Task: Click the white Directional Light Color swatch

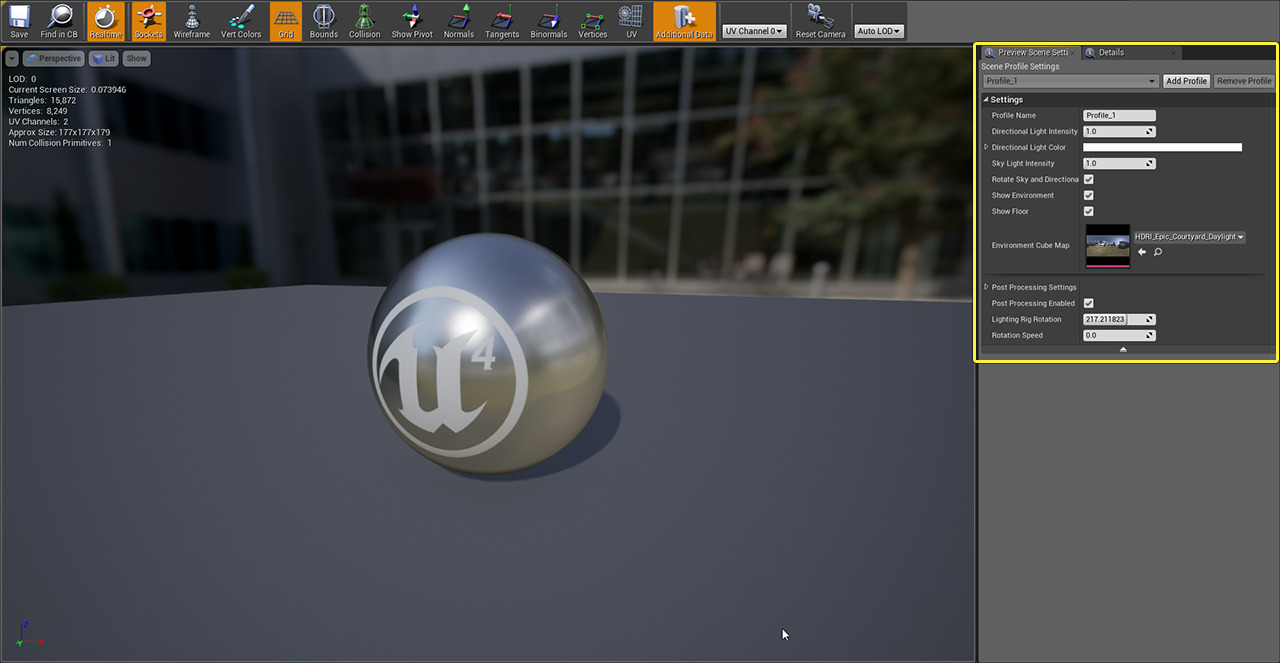Action: 1162,147
